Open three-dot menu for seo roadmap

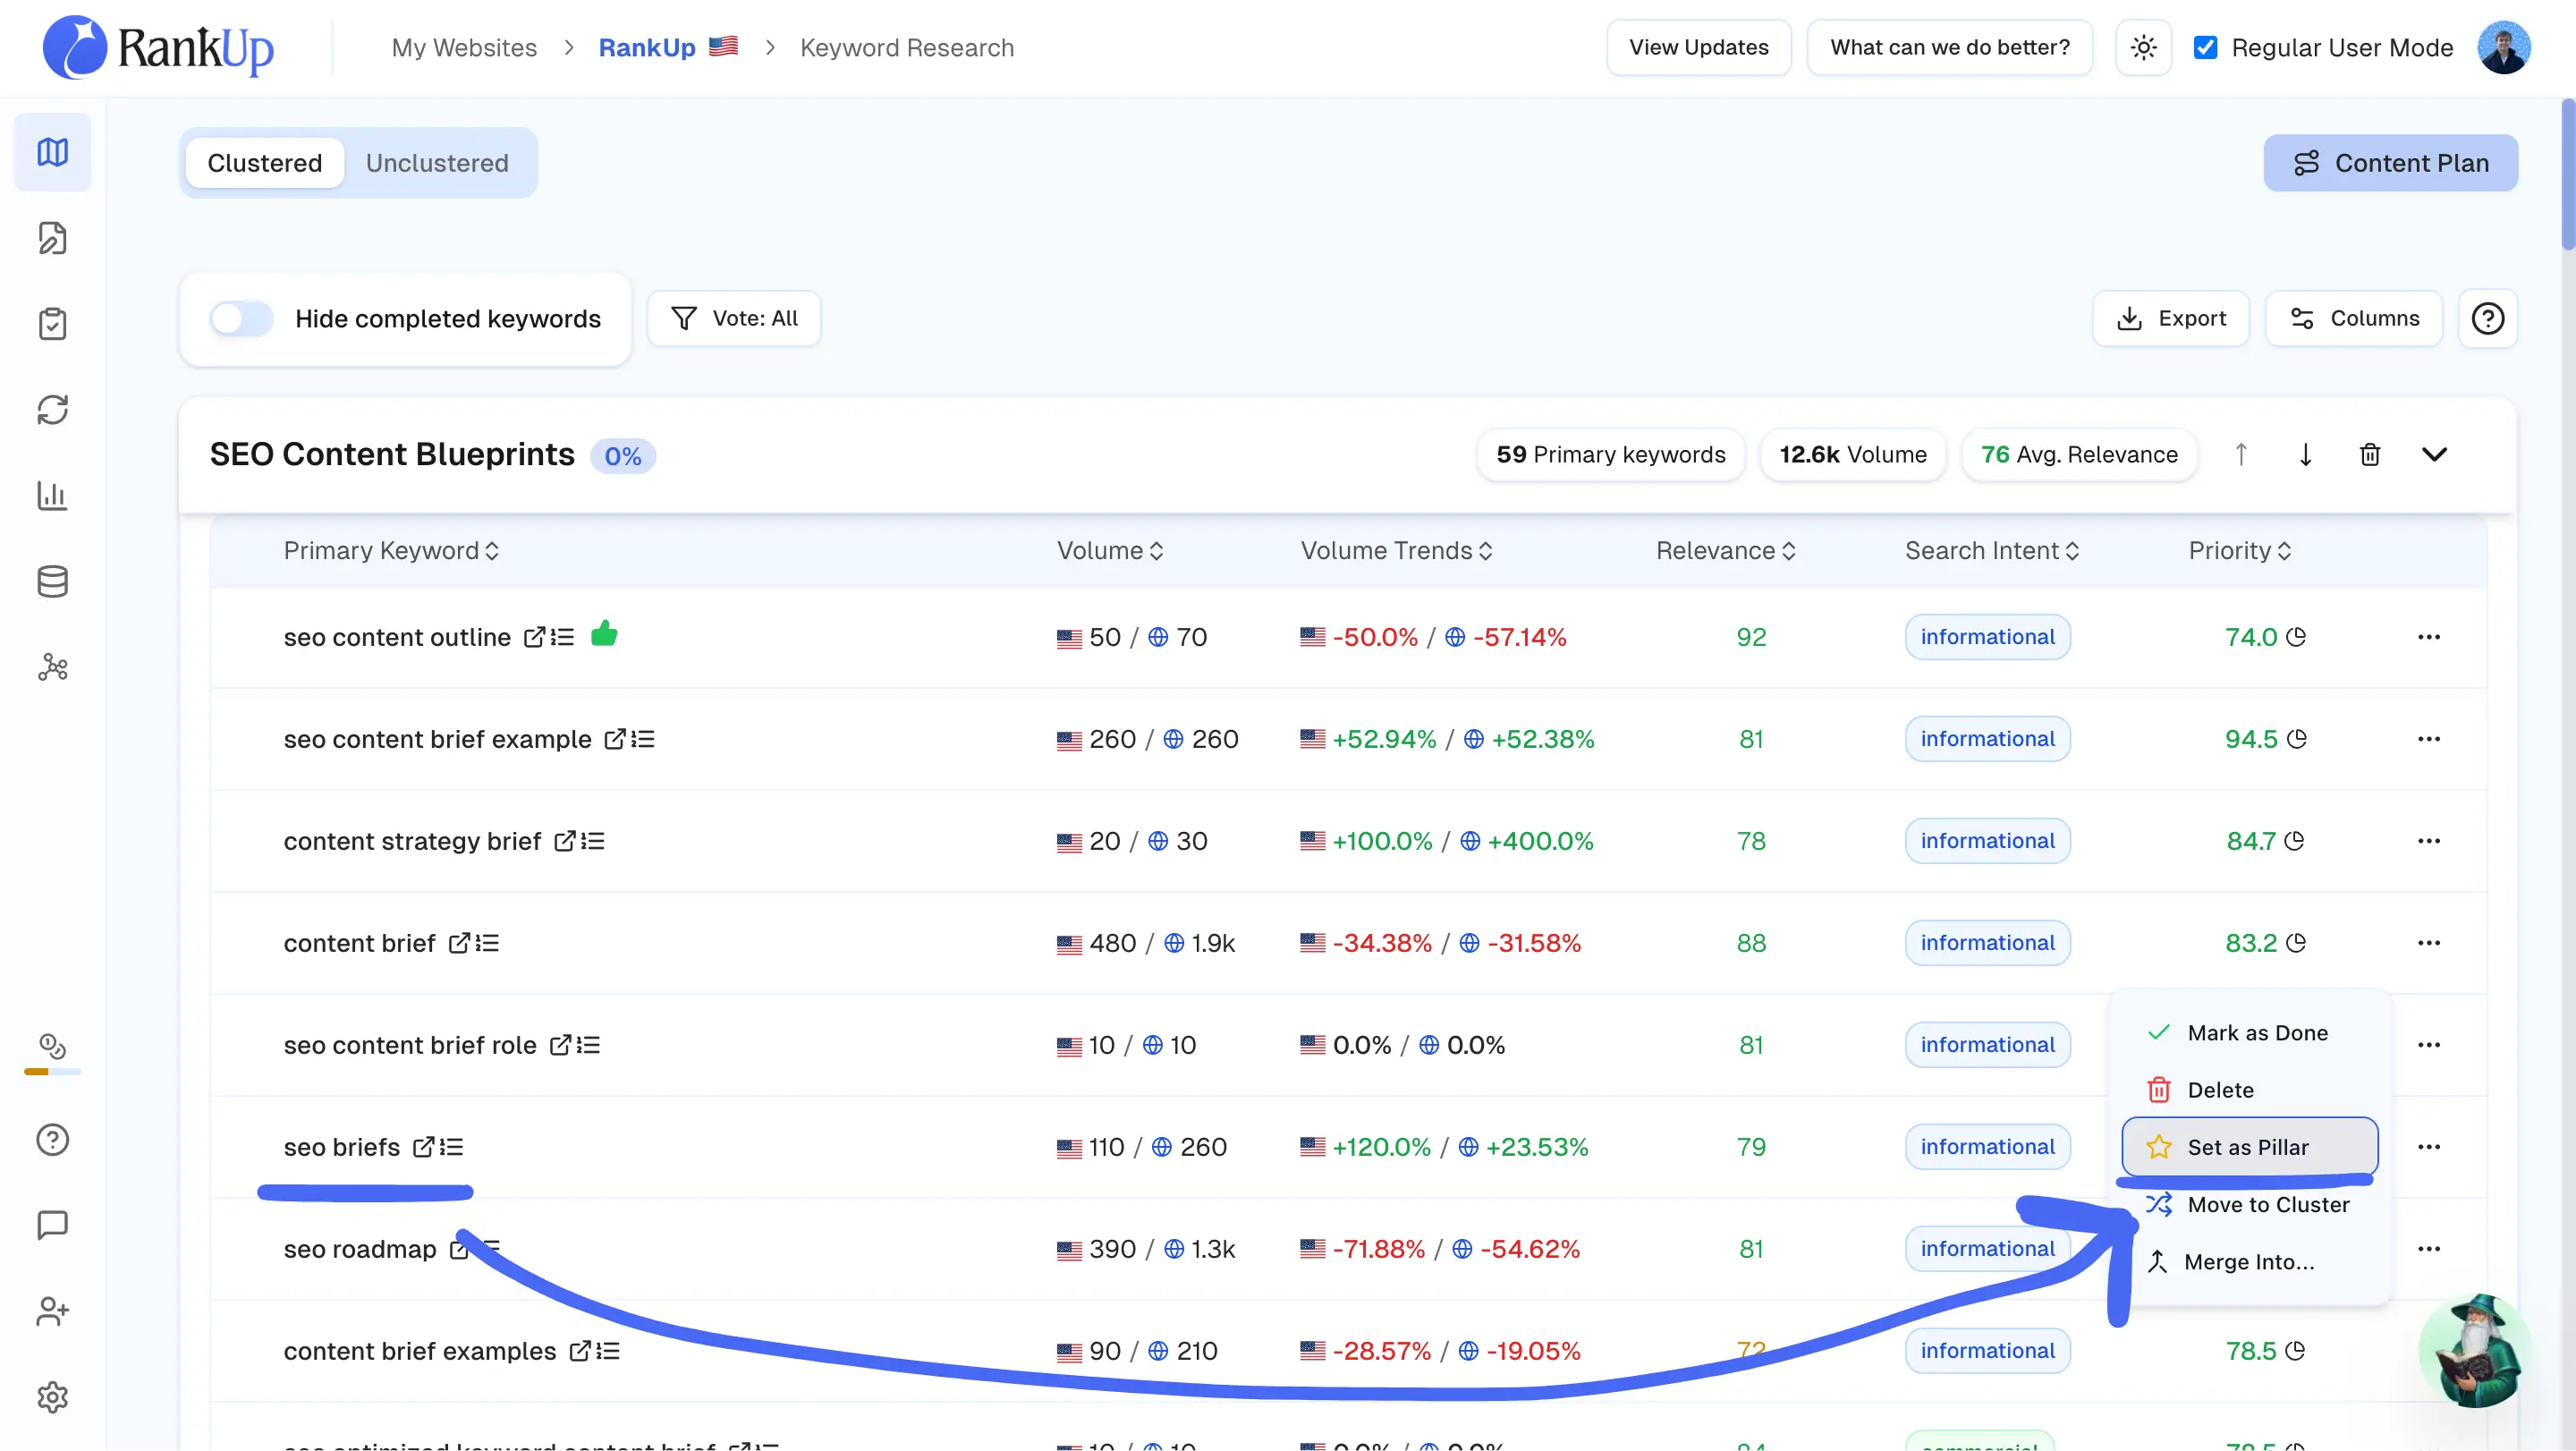click(x=2429, y=1249)
